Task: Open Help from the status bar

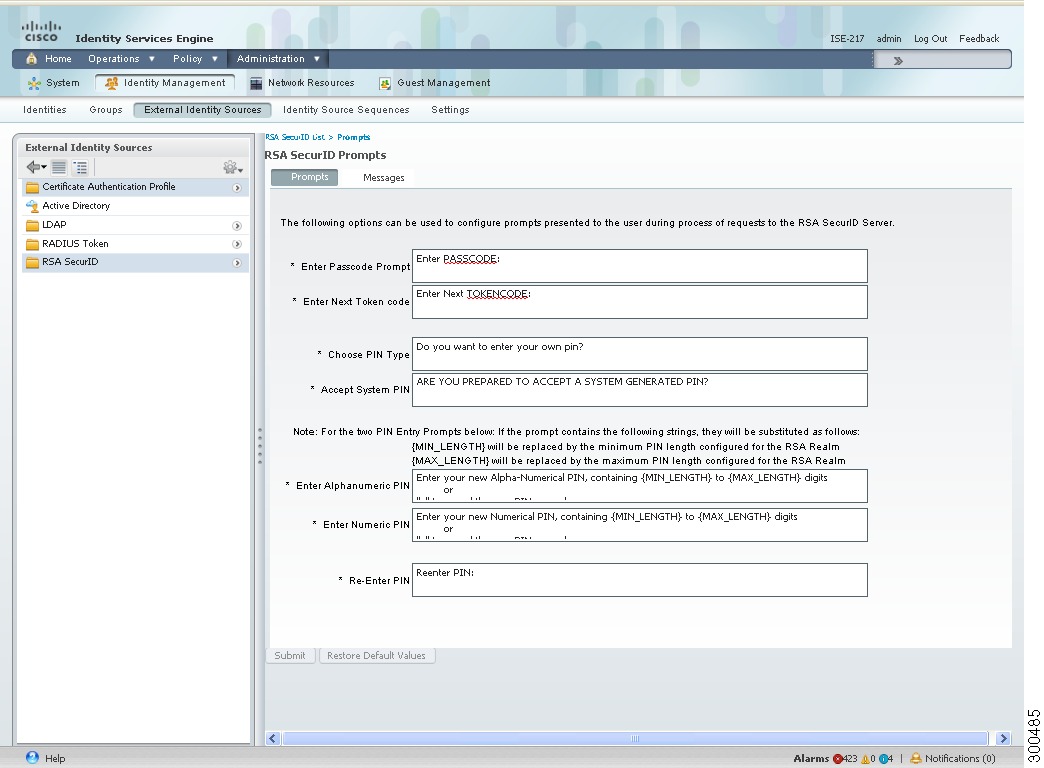Action: [46, 758]
